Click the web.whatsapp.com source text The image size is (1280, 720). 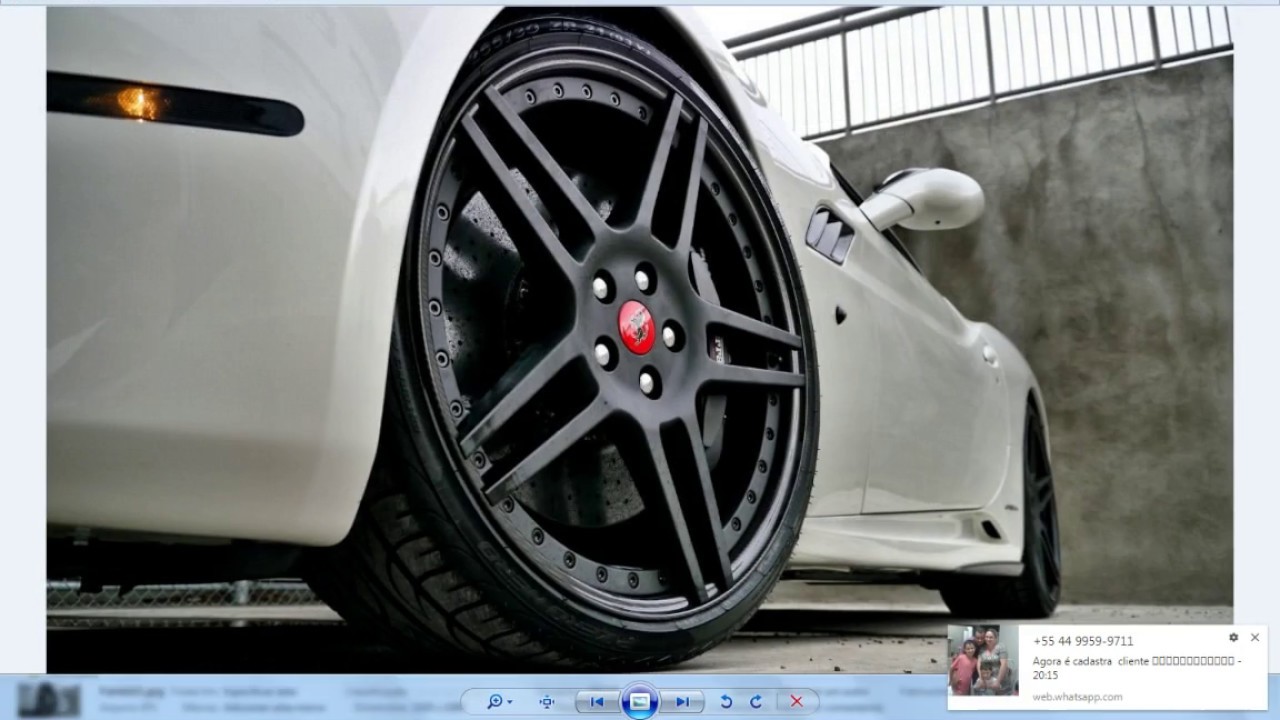pos(1077,697)
